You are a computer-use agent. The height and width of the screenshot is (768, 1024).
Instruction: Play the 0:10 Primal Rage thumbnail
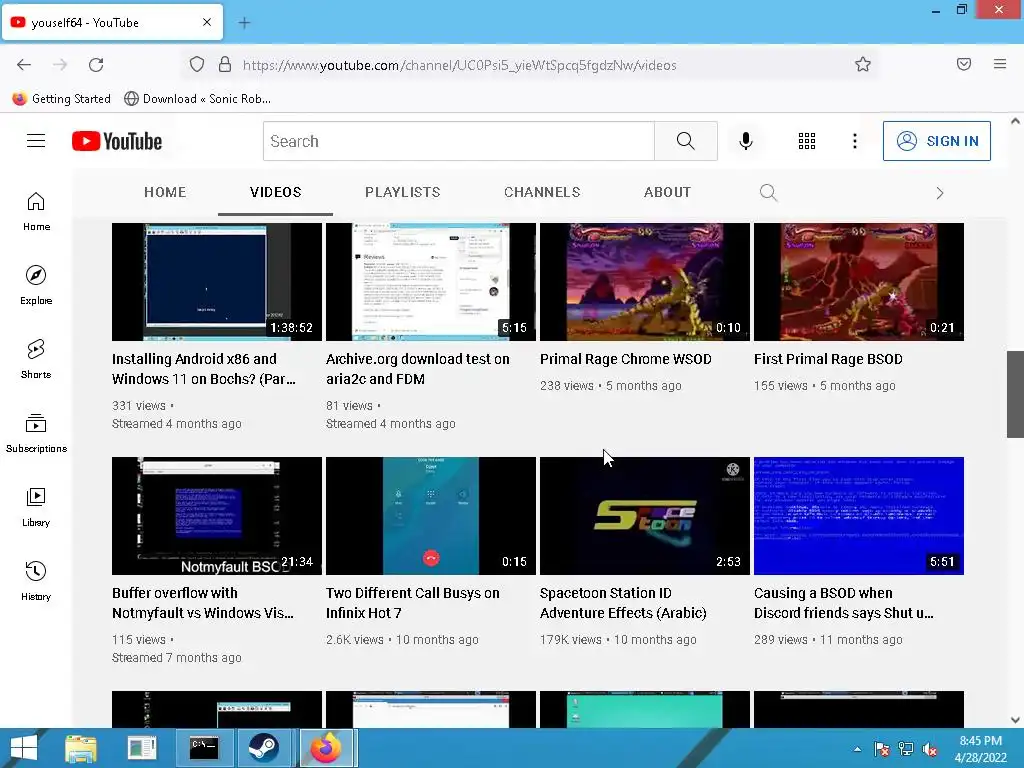[645, 282]
